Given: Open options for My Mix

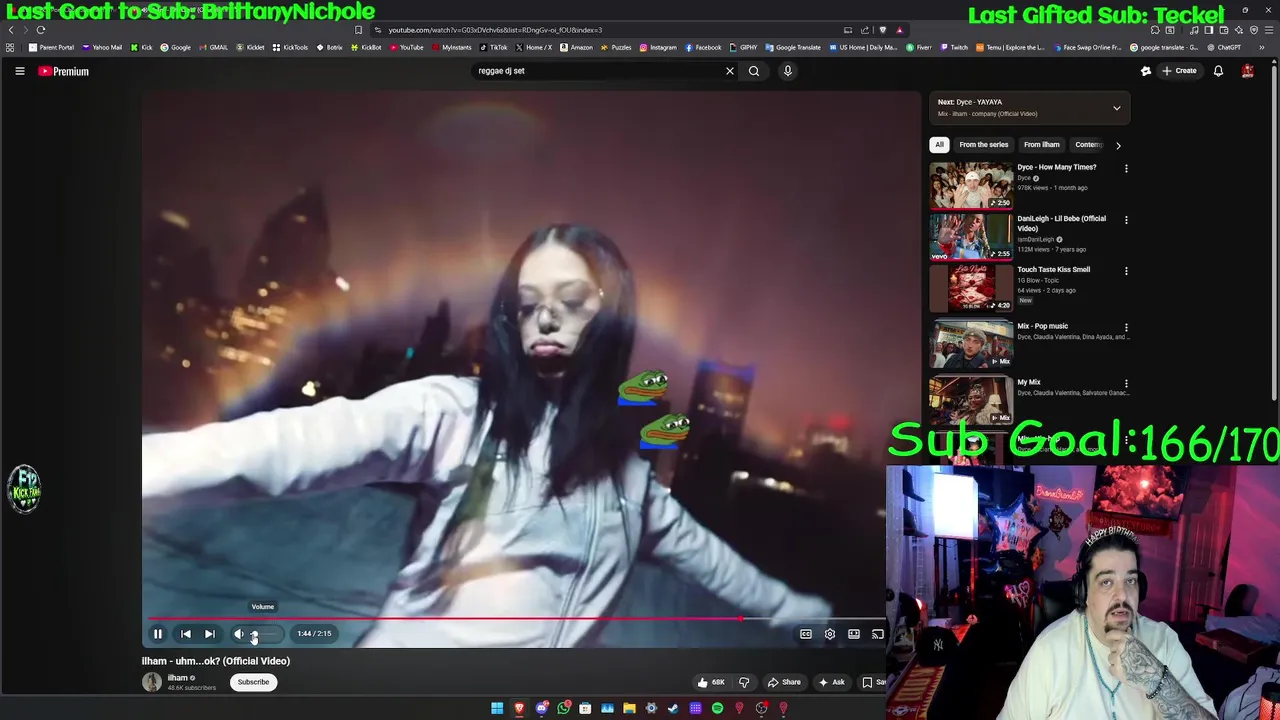Looking at the screenshot, I should pyautogui.click(x=1126, y=383).
